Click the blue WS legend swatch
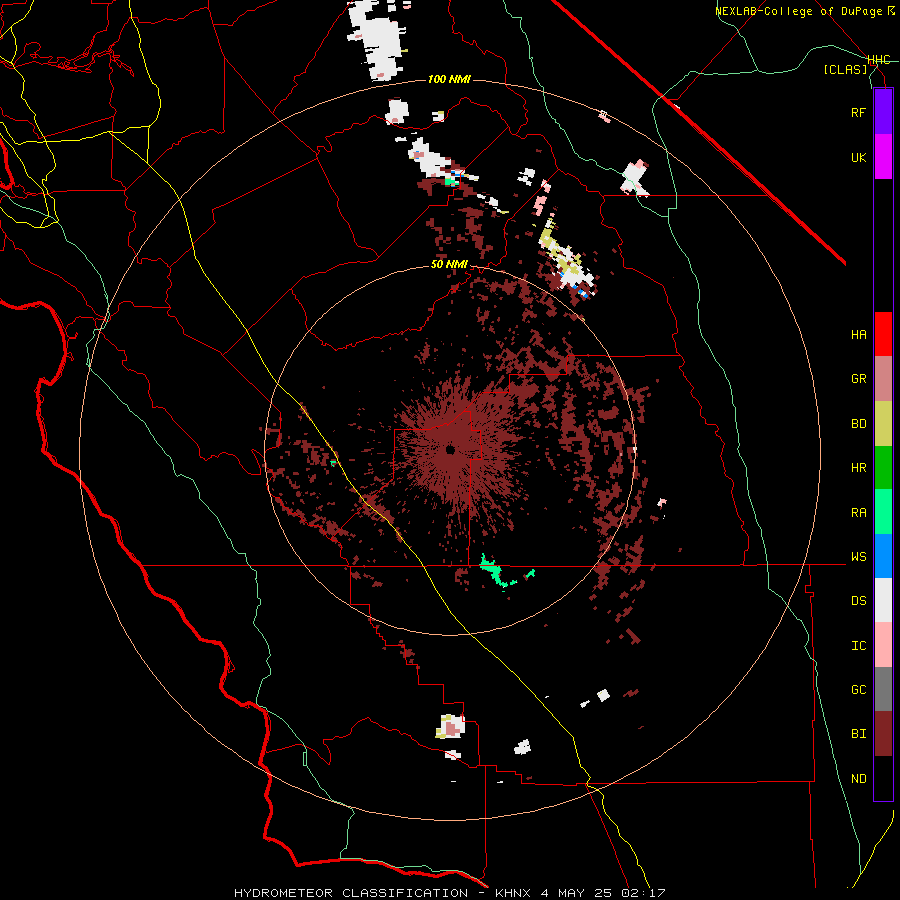This screenshot has width=900, height=900. 883,556
